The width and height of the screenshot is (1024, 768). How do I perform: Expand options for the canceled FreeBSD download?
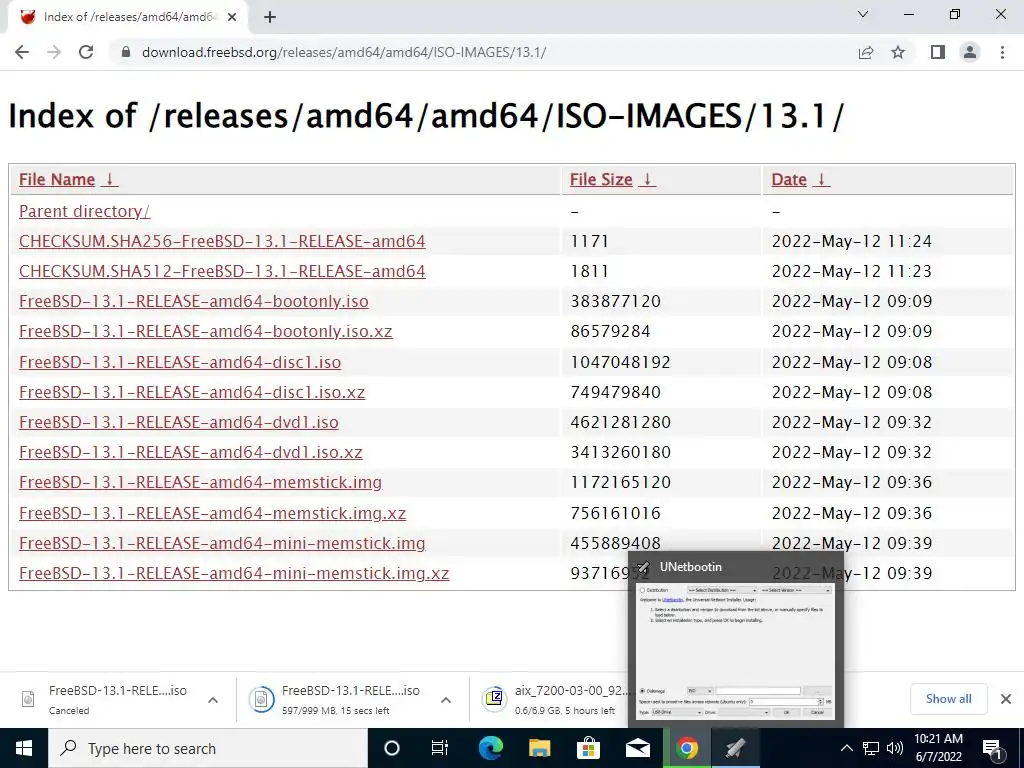coord(213,699)
